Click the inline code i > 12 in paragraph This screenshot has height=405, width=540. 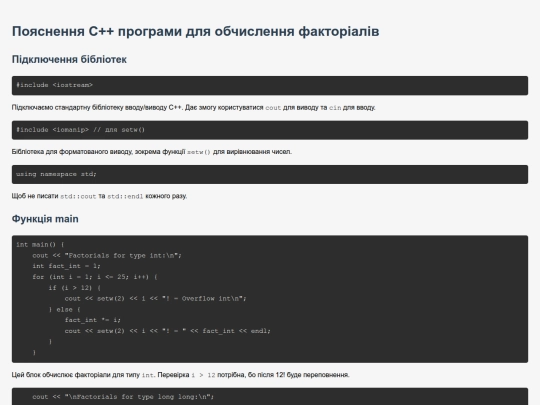click(x=203, y=375)
